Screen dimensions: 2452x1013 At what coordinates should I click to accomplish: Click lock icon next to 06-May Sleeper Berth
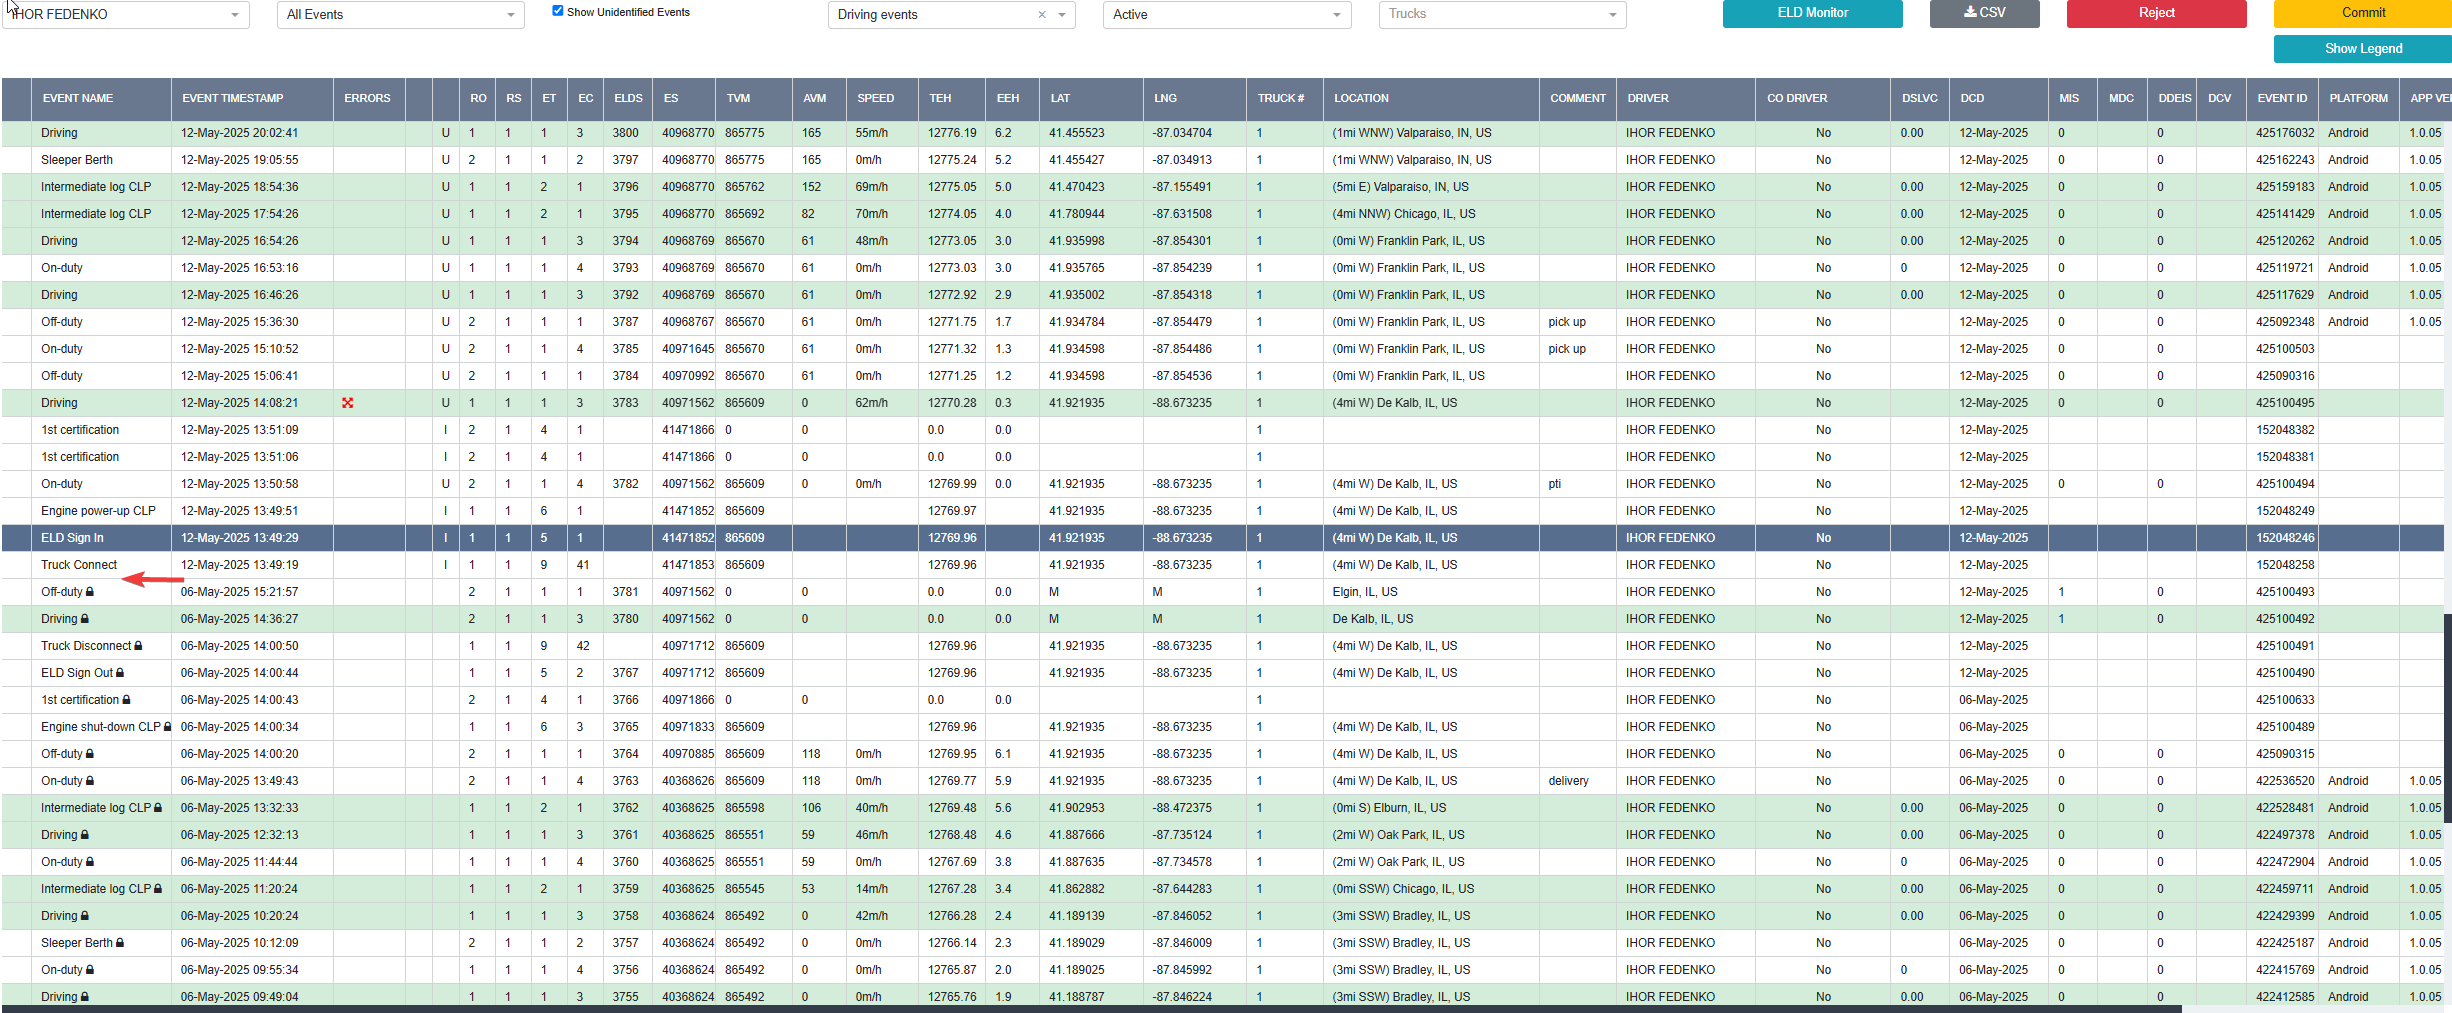[120, 943]
